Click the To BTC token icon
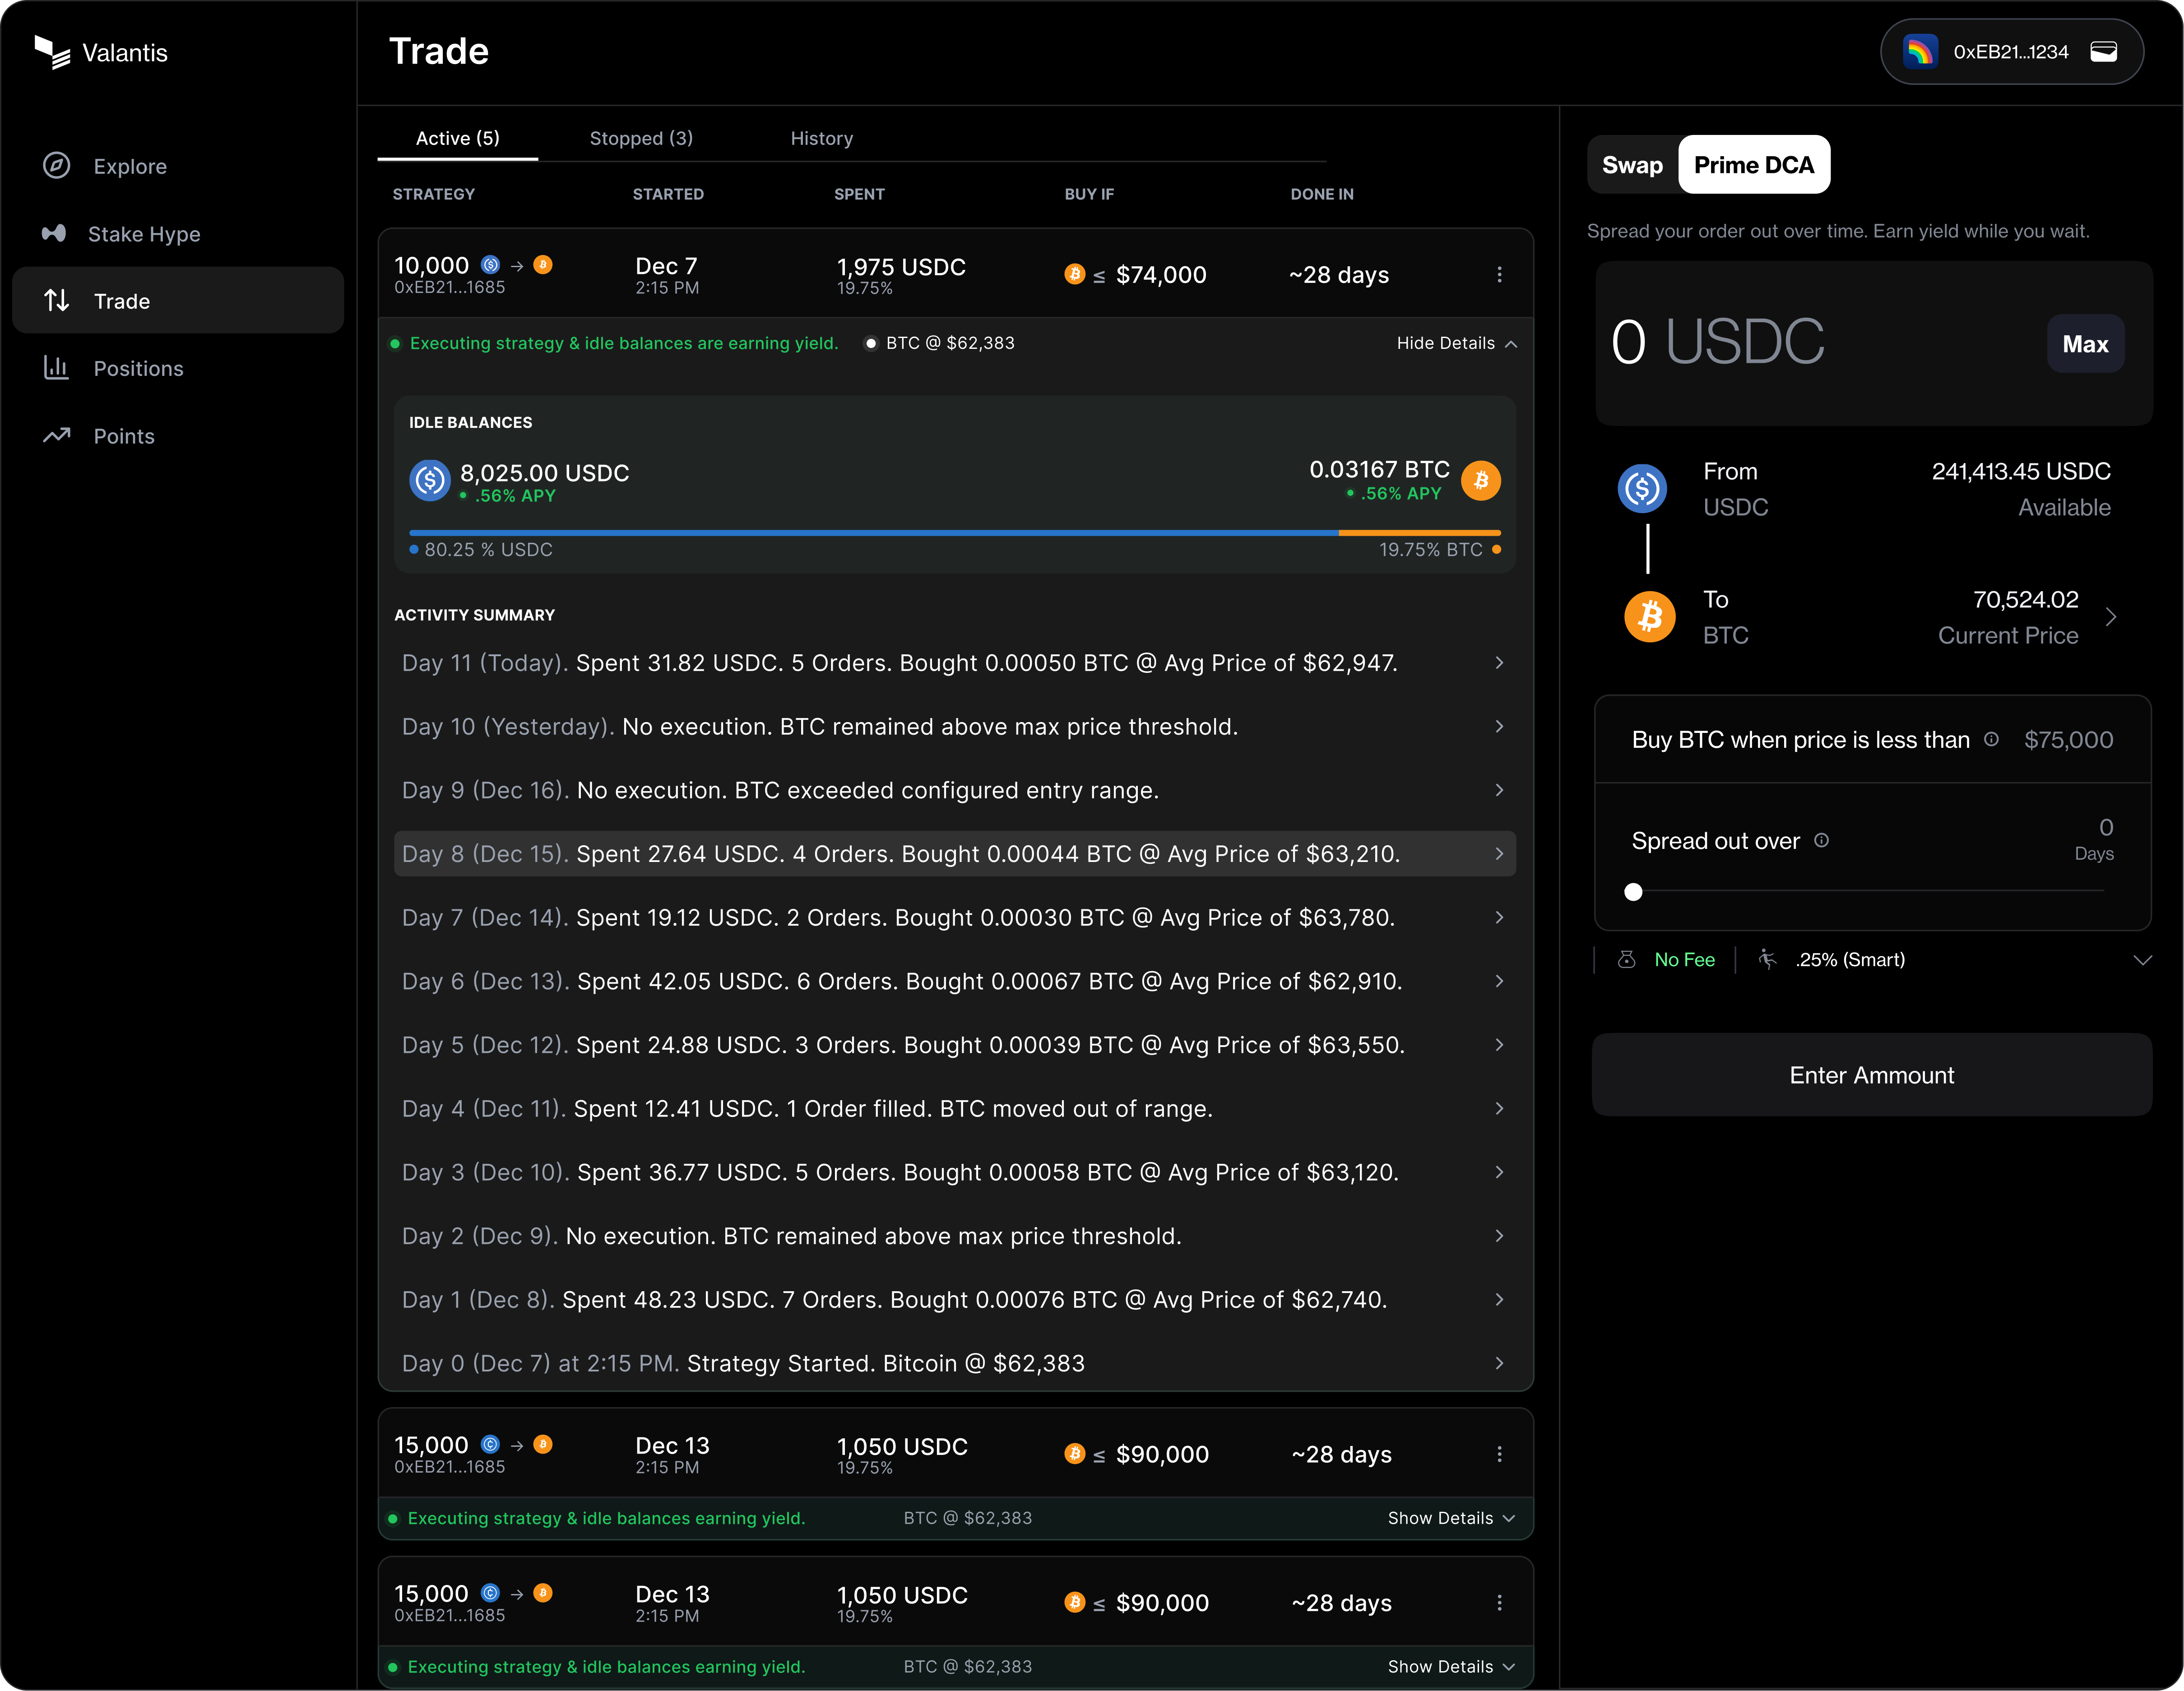Screen dimensions: 2184x1691 tap(1650, 616)
